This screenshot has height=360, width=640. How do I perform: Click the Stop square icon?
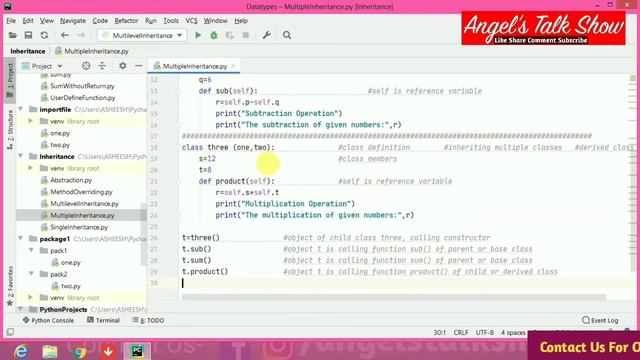(246, 36)
